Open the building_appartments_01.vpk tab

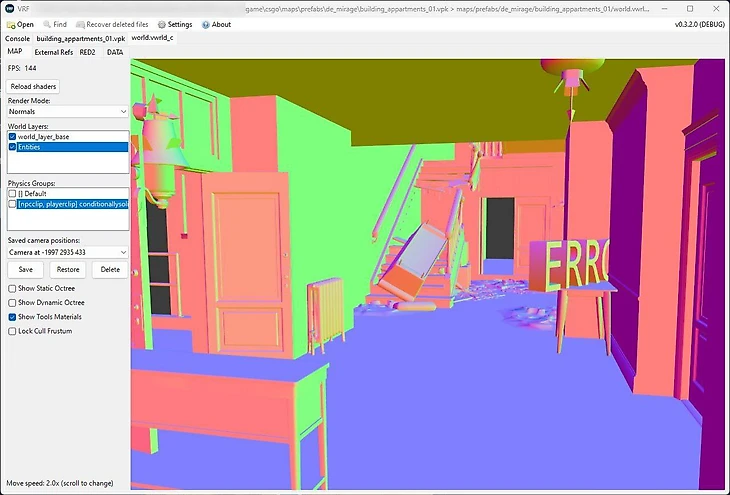click(x=81, y=38)
